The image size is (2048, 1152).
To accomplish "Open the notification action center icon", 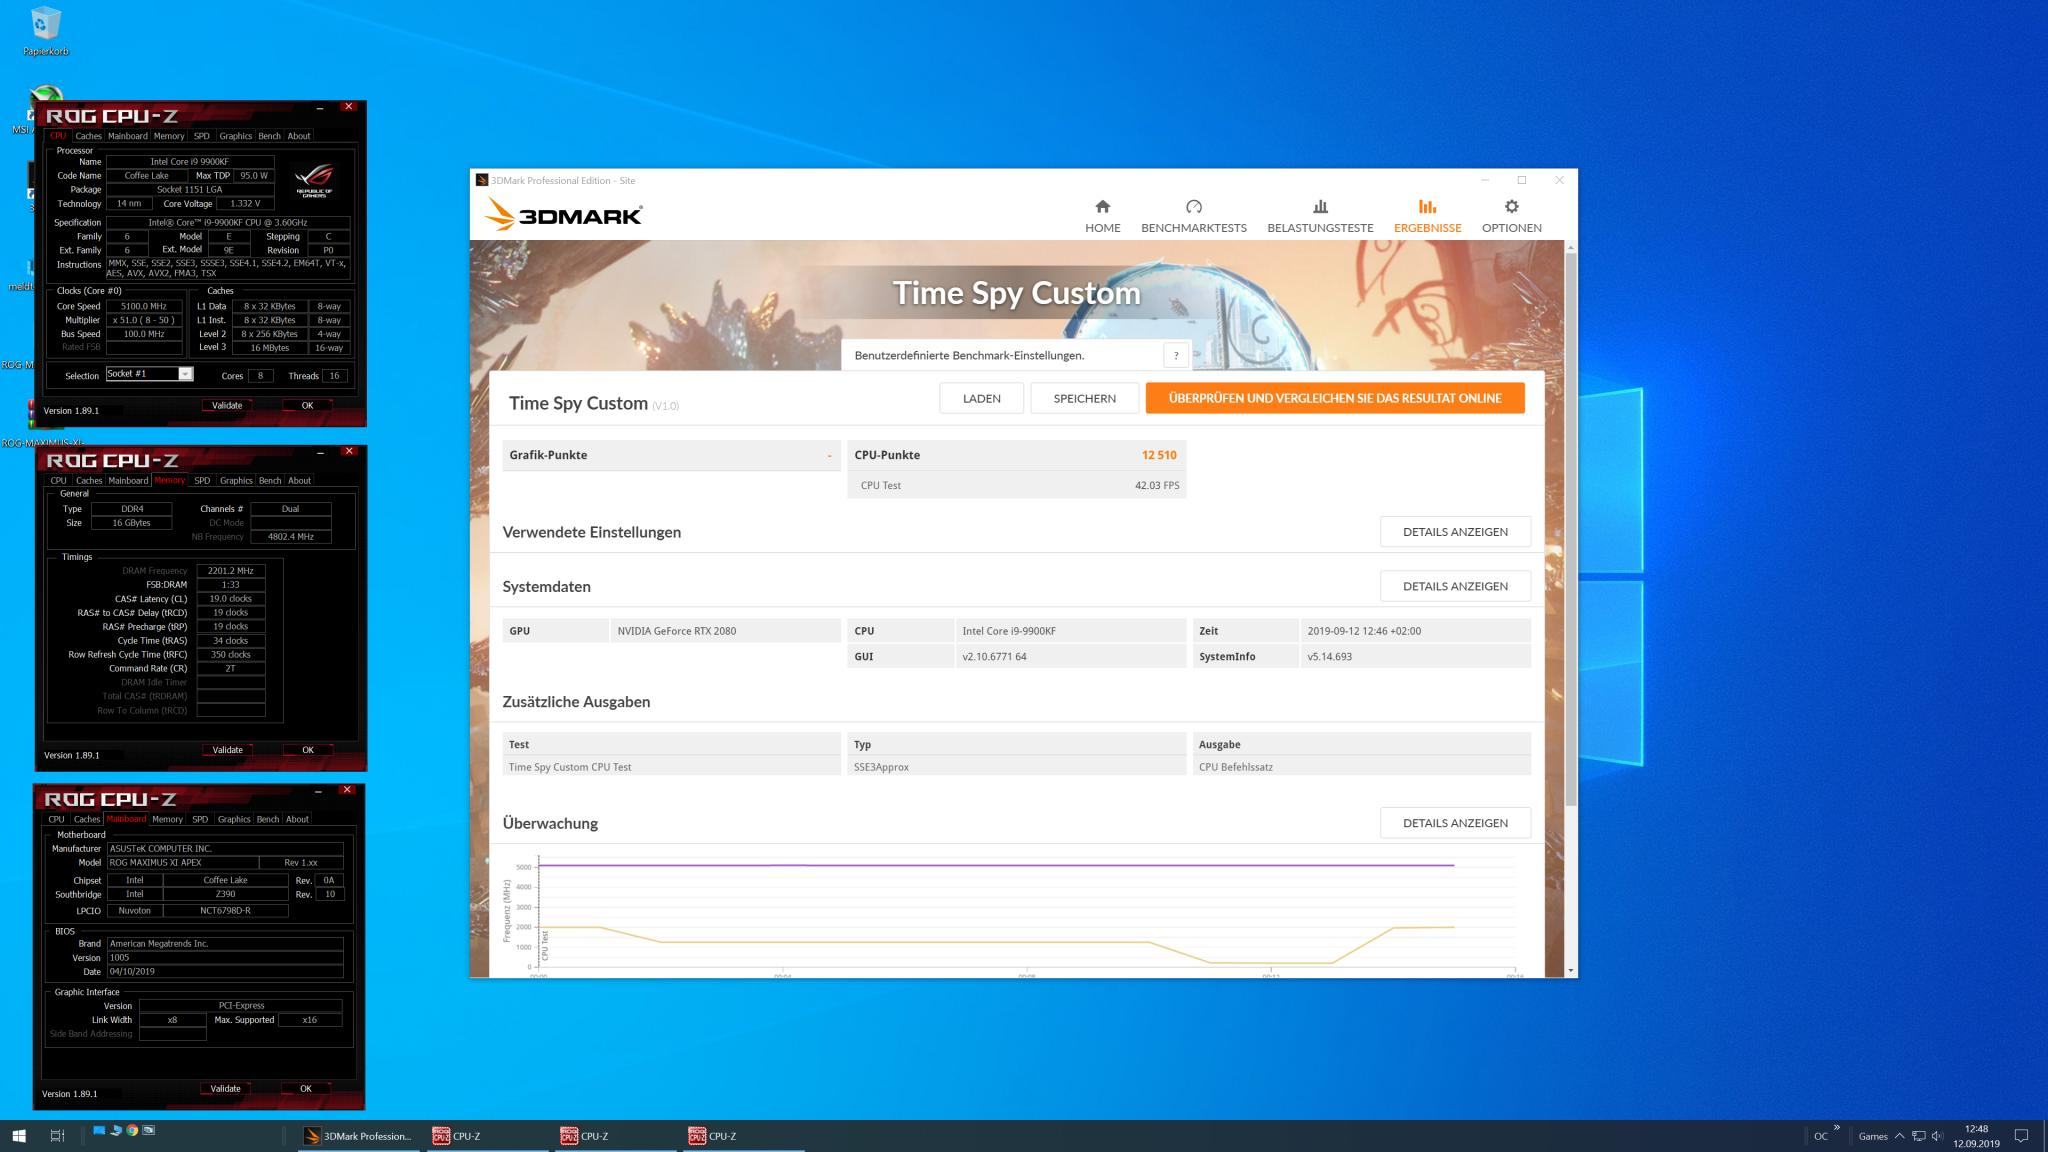I will [x=2021, y=1136].
